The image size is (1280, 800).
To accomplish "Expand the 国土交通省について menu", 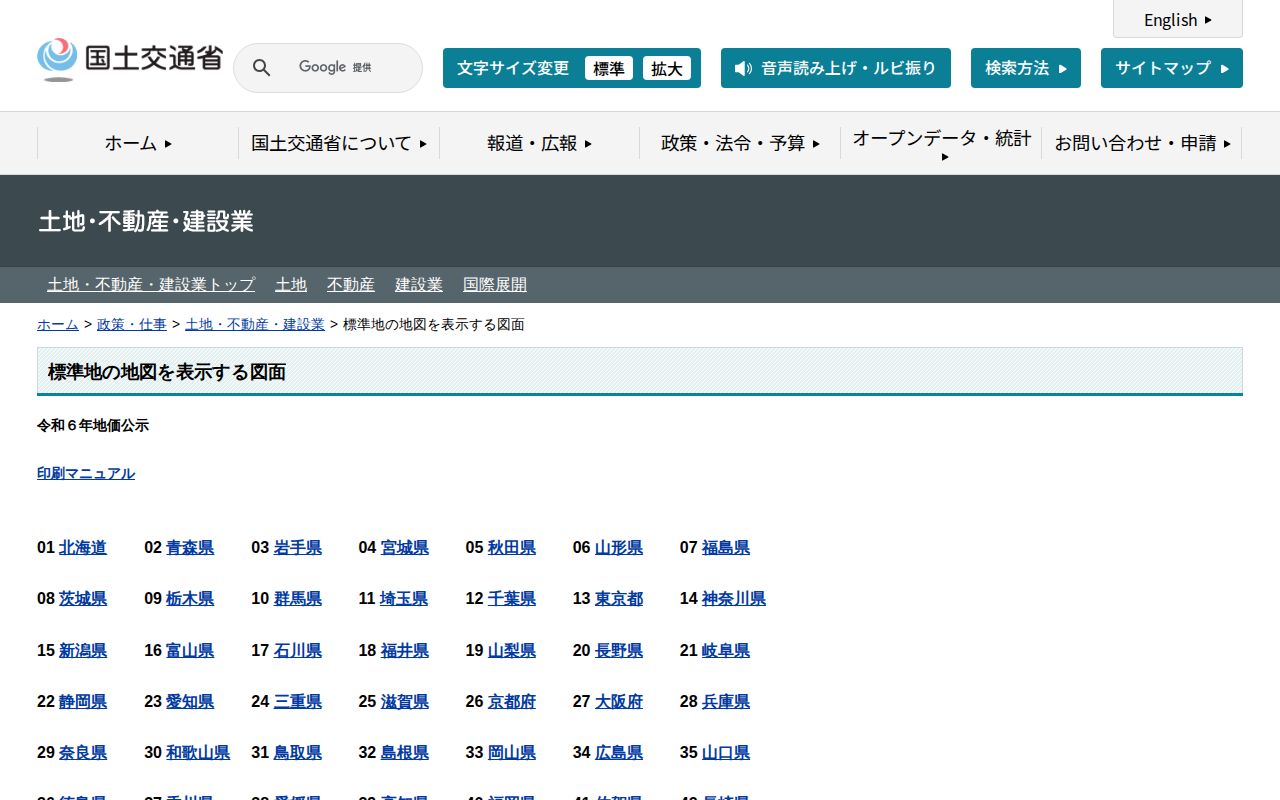I will click(x=339, y=143).
